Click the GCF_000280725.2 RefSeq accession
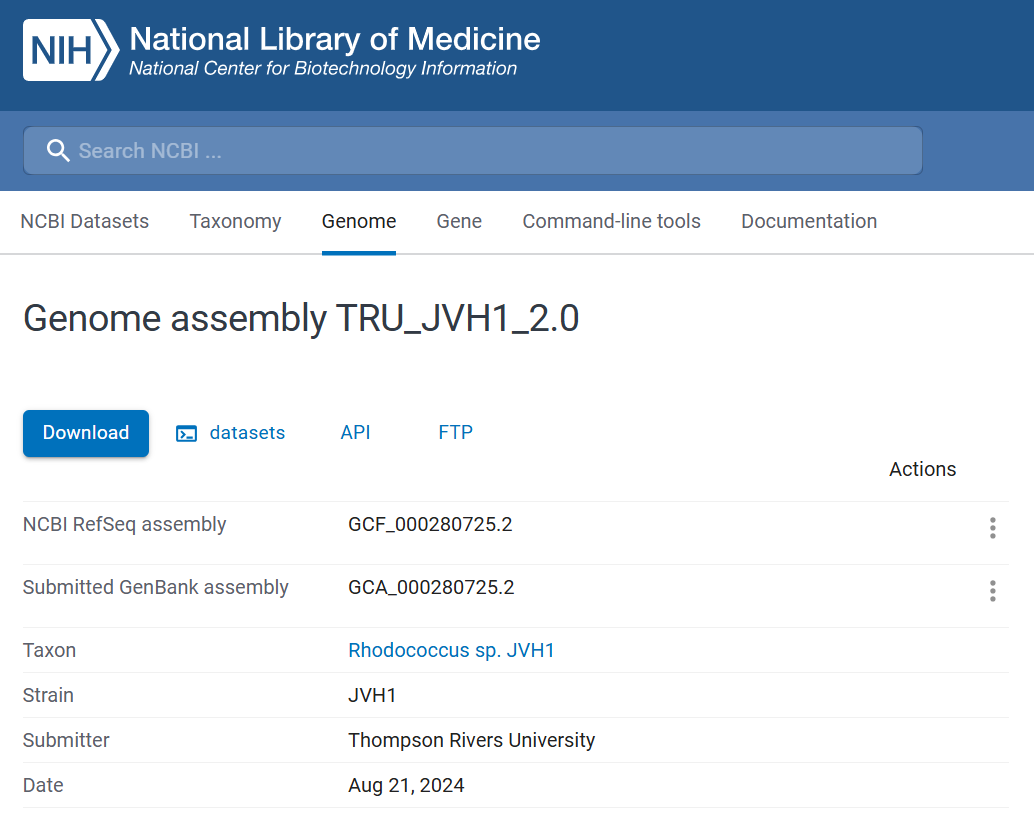The height and width of the screenshot is (820, 1034). coord(430,524)
